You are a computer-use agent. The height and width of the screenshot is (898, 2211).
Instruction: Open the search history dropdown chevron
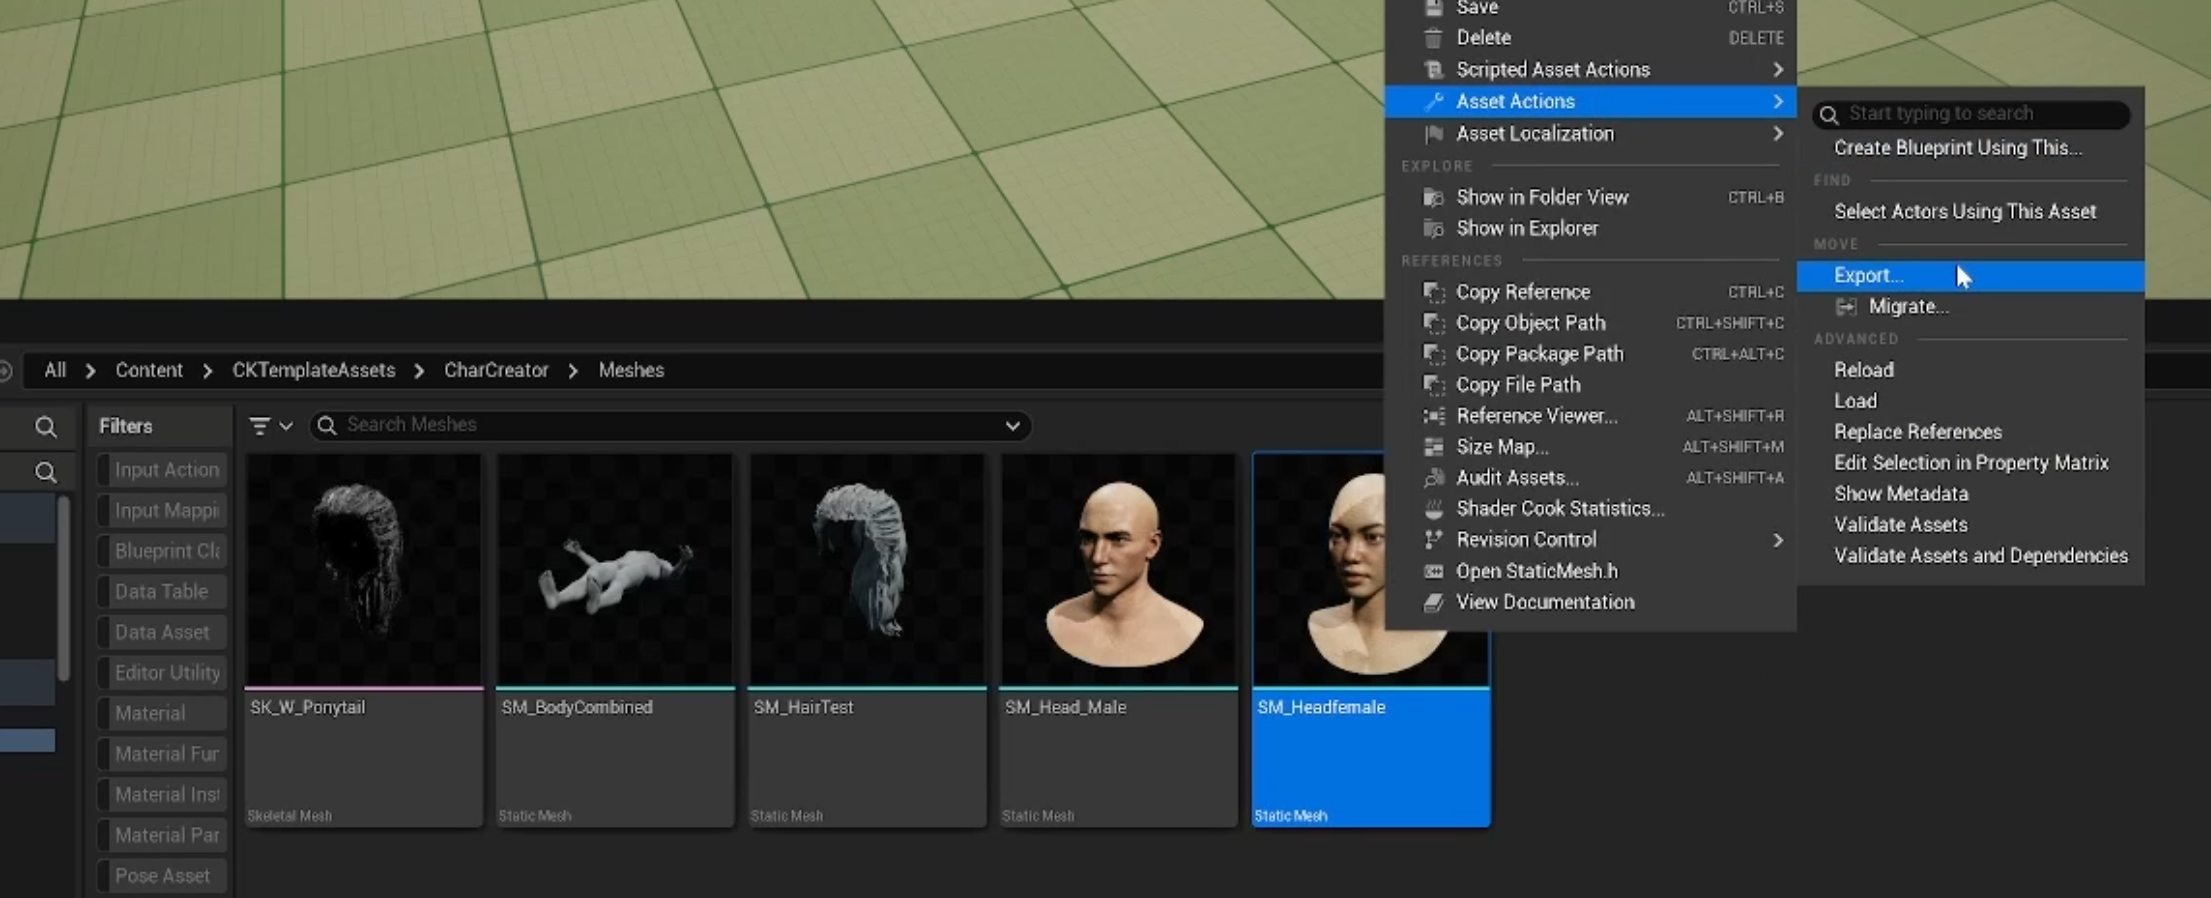[1012, 426]
